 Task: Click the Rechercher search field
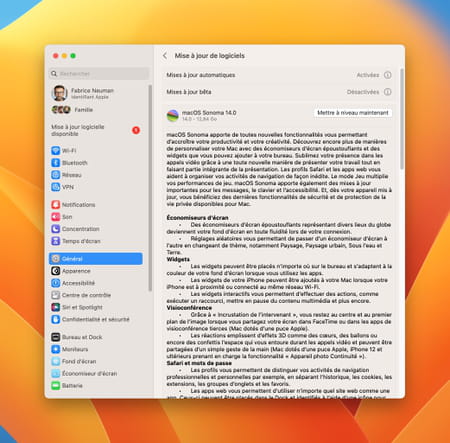click(99, 74)
